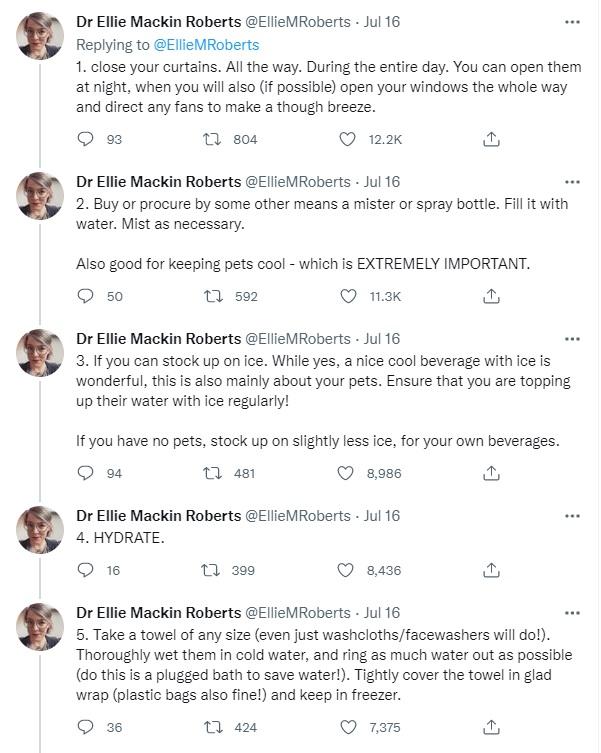Image resolution: width=601 pixels, height=753 pixels.
Task: Share the 'close your curtains' tweet
Action: tap(491, 140)
